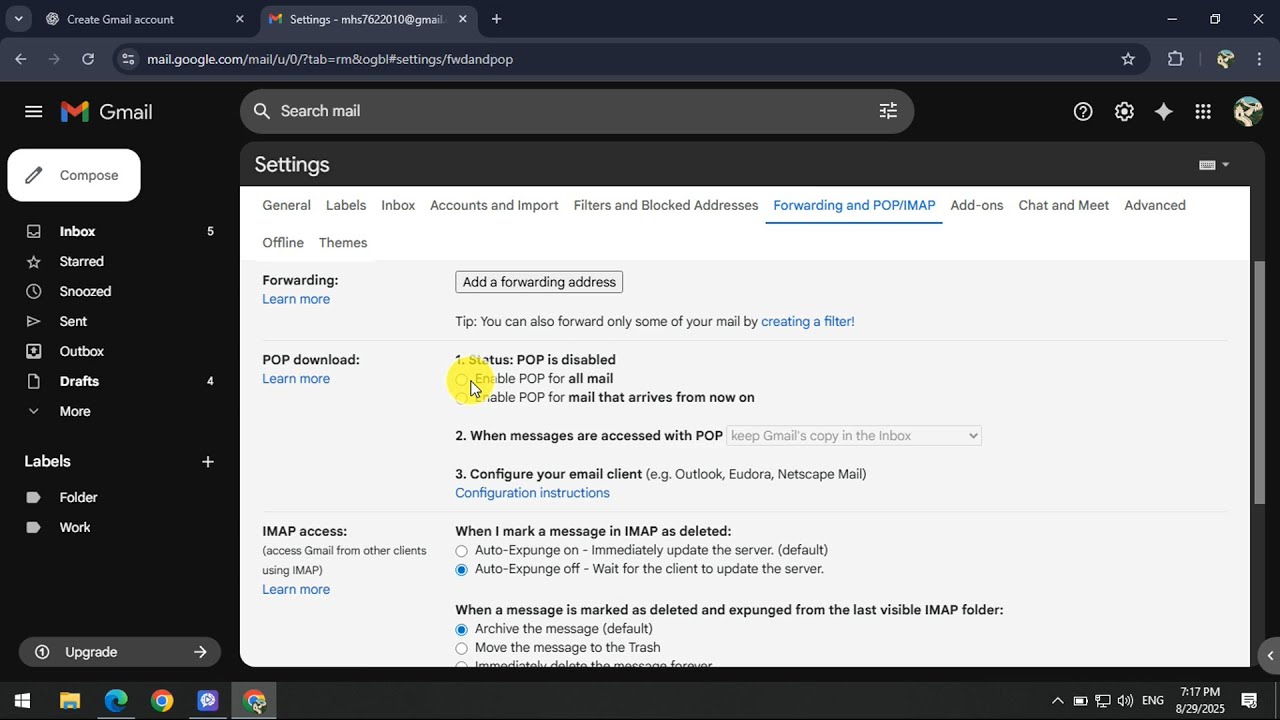Open Chrome profile avatar in the toolbar
This screenshot has width=1280, height=720.
(1225, 59)
